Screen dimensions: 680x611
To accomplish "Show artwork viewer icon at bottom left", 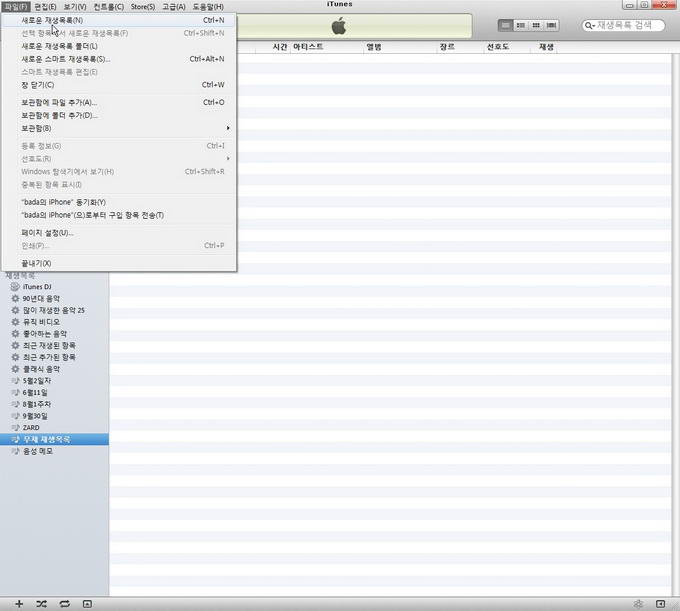I will click(87, 604).
